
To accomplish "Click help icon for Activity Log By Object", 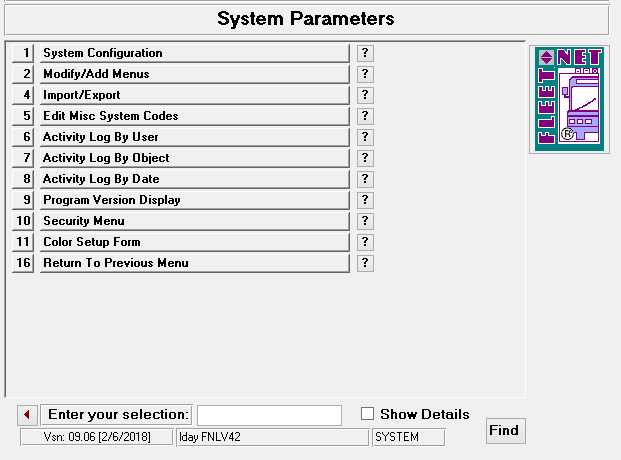I will pos(366,158).
